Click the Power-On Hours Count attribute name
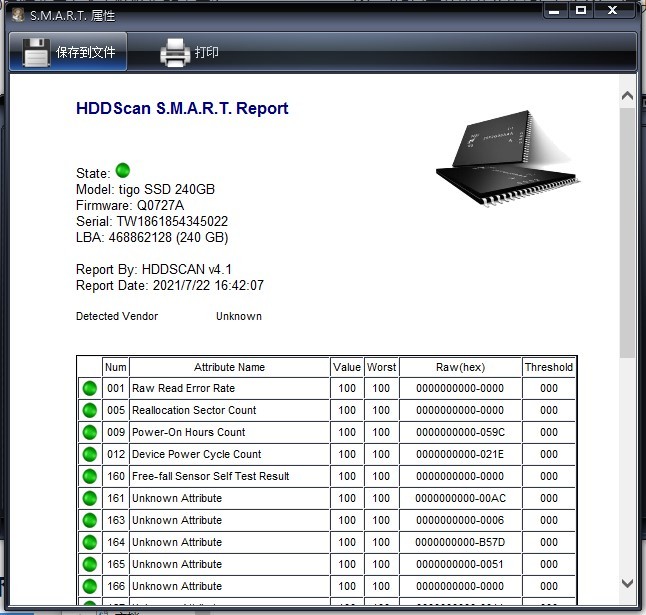The width and height of the screenshot is (646, 615). pos(189,432)
